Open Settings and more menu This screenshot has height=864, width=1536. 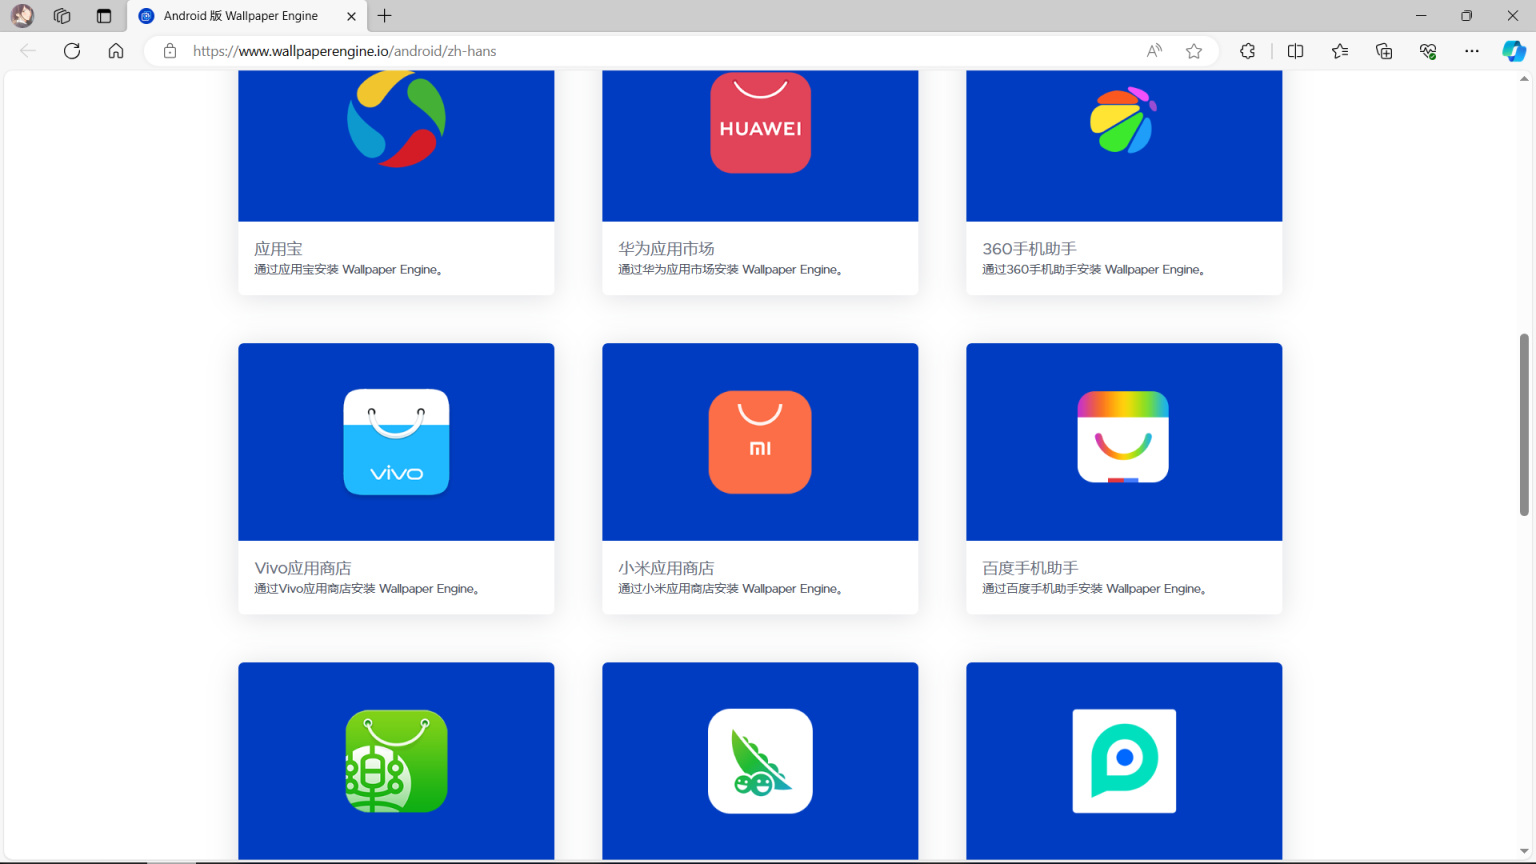tap(1472, 51)
